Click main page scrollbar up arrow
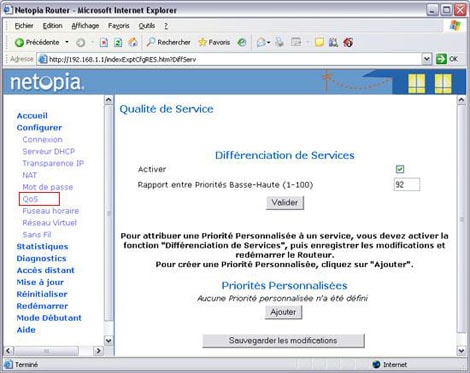This screenshot has height=373, width=470. pyautogui.click(x=461, y=100)
